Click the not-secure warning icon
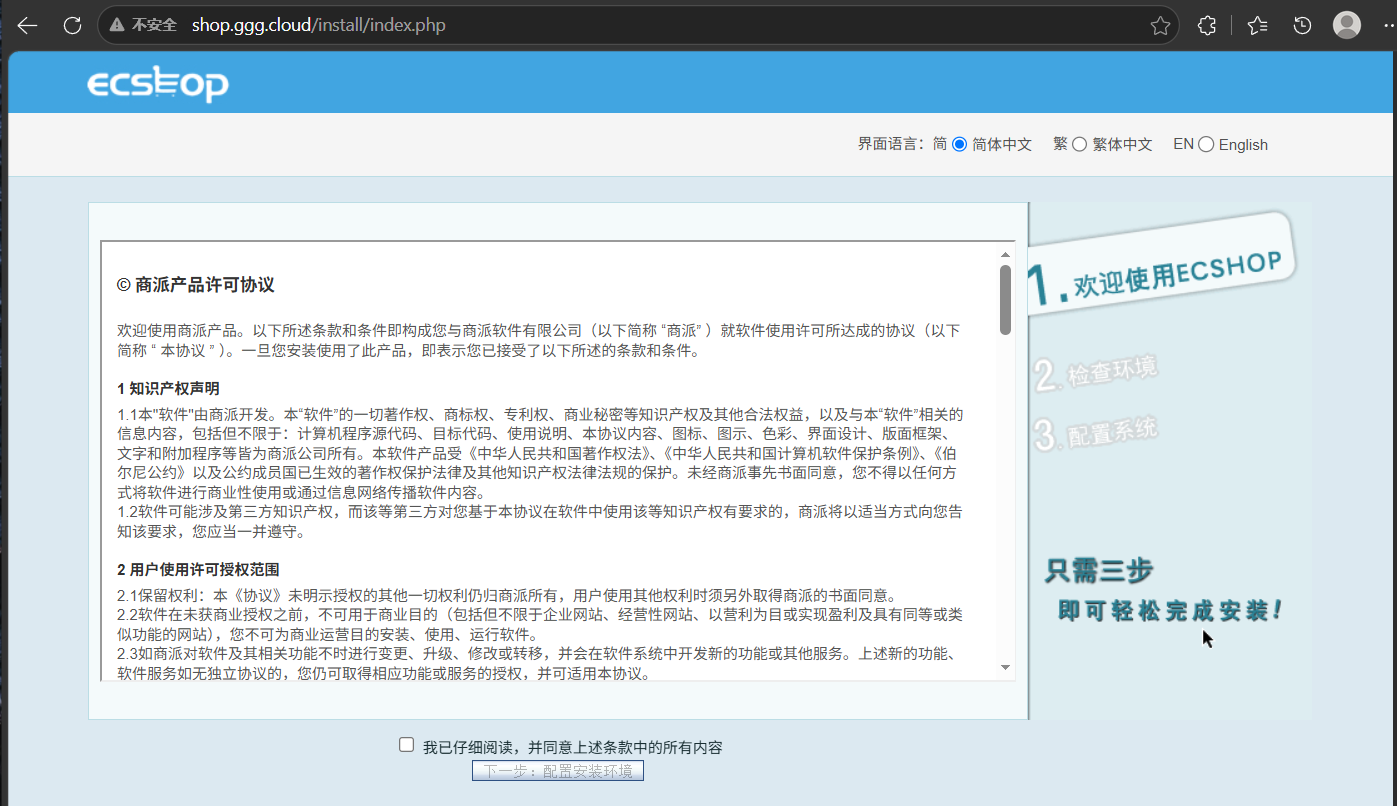Screen dimensions: 1397x806 pyautogui.click(x=118, y=25)
